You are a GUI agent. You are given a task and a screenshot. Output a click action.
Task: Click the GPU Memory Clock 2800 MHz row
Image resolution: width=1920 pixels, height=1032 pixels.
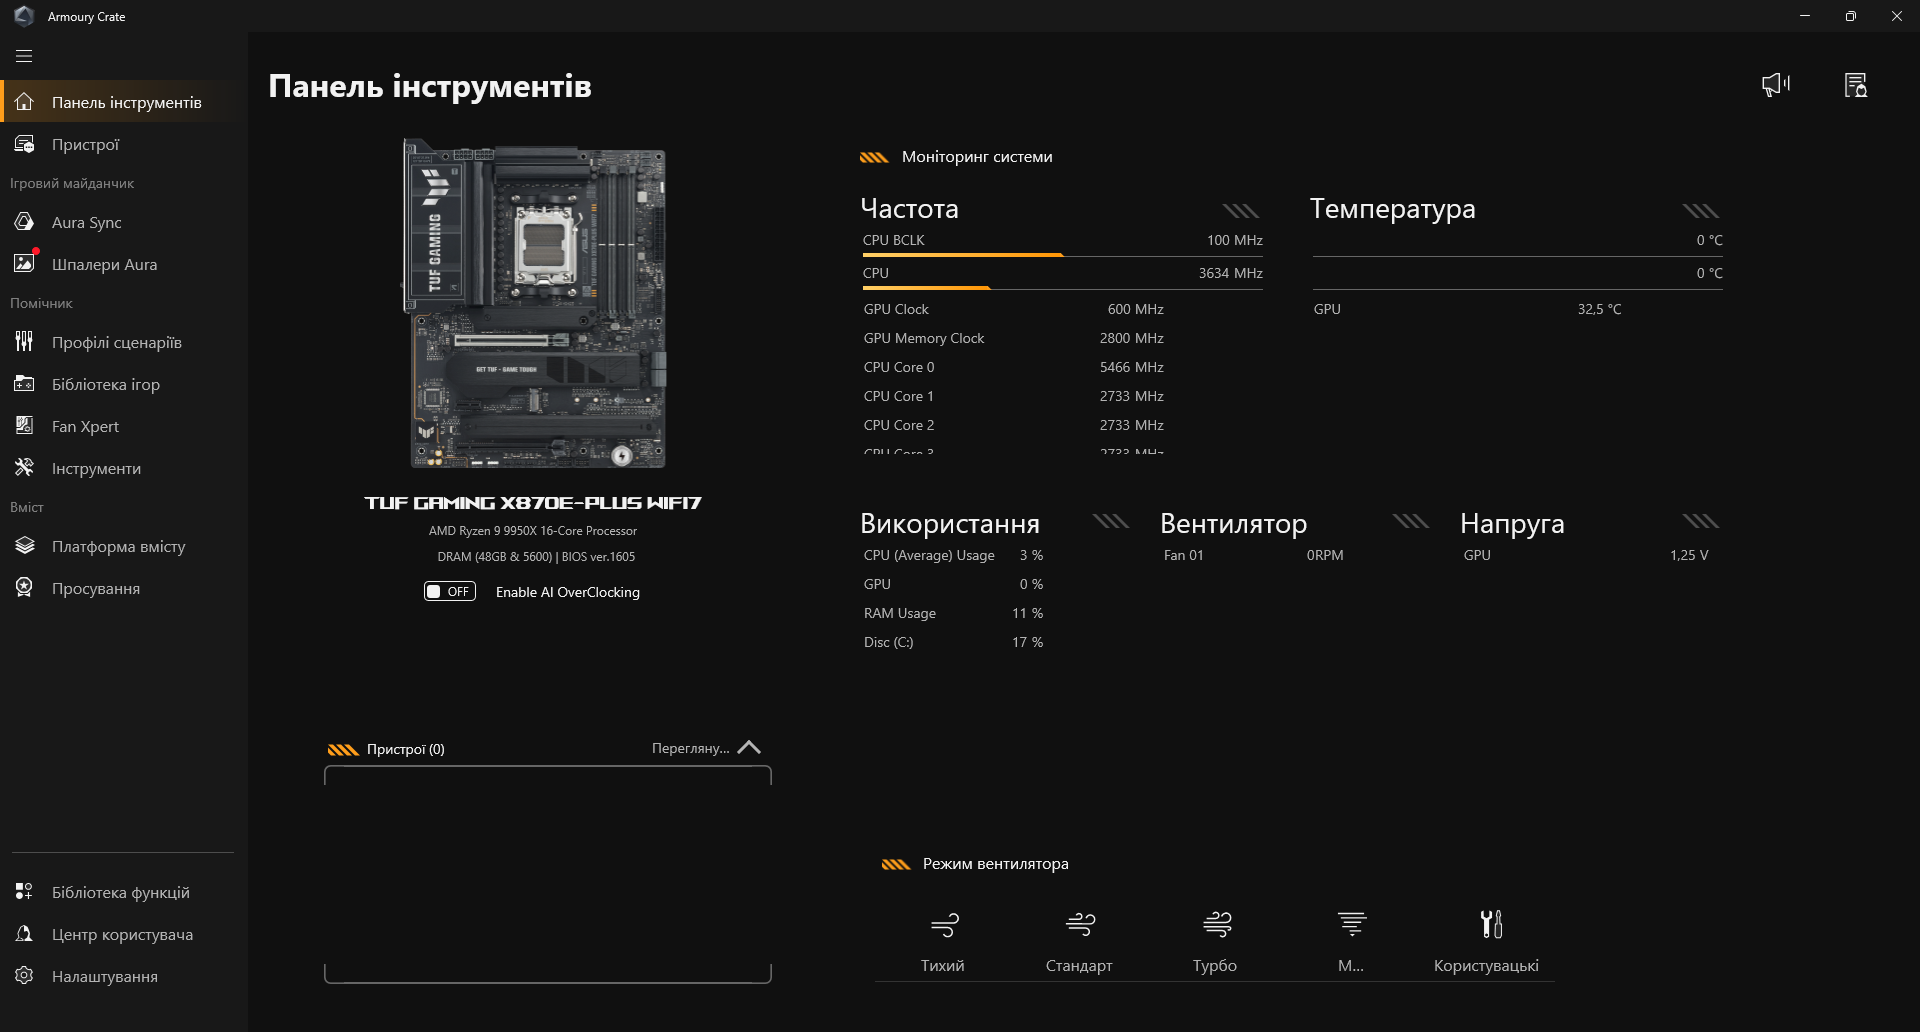click(x=1013, y=338)
